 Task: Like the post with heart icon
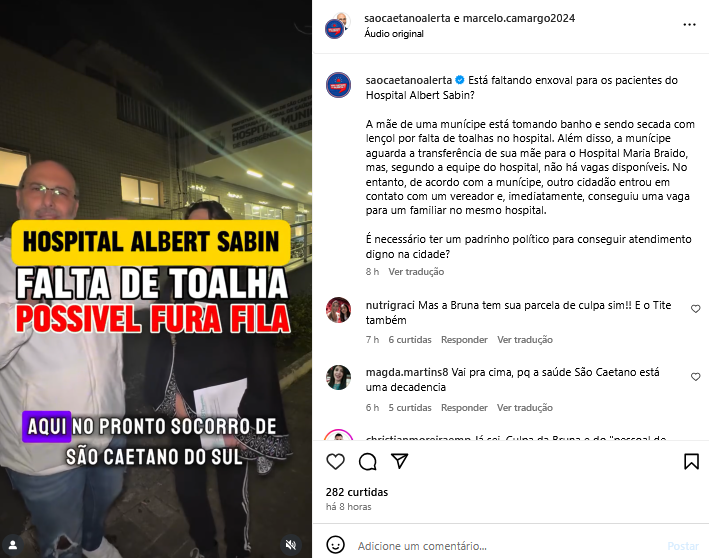pos(336,462)
